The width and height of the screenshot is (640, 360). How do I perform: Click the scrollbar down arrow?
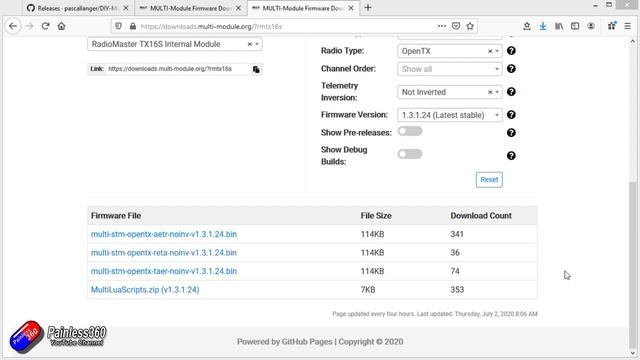(633, 353)
